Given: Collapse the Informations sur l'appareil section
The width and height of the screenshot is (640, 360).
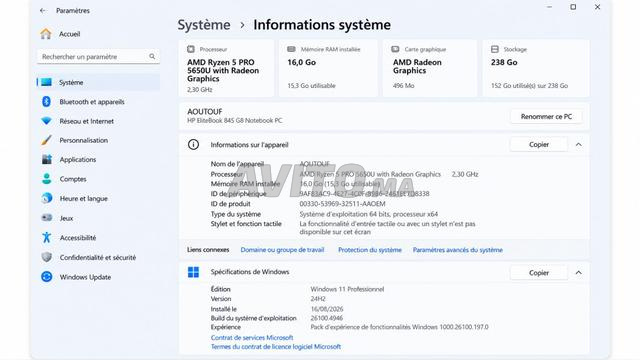Looking at the screenshot, I should pyautogui.click(x=578, y=144).
